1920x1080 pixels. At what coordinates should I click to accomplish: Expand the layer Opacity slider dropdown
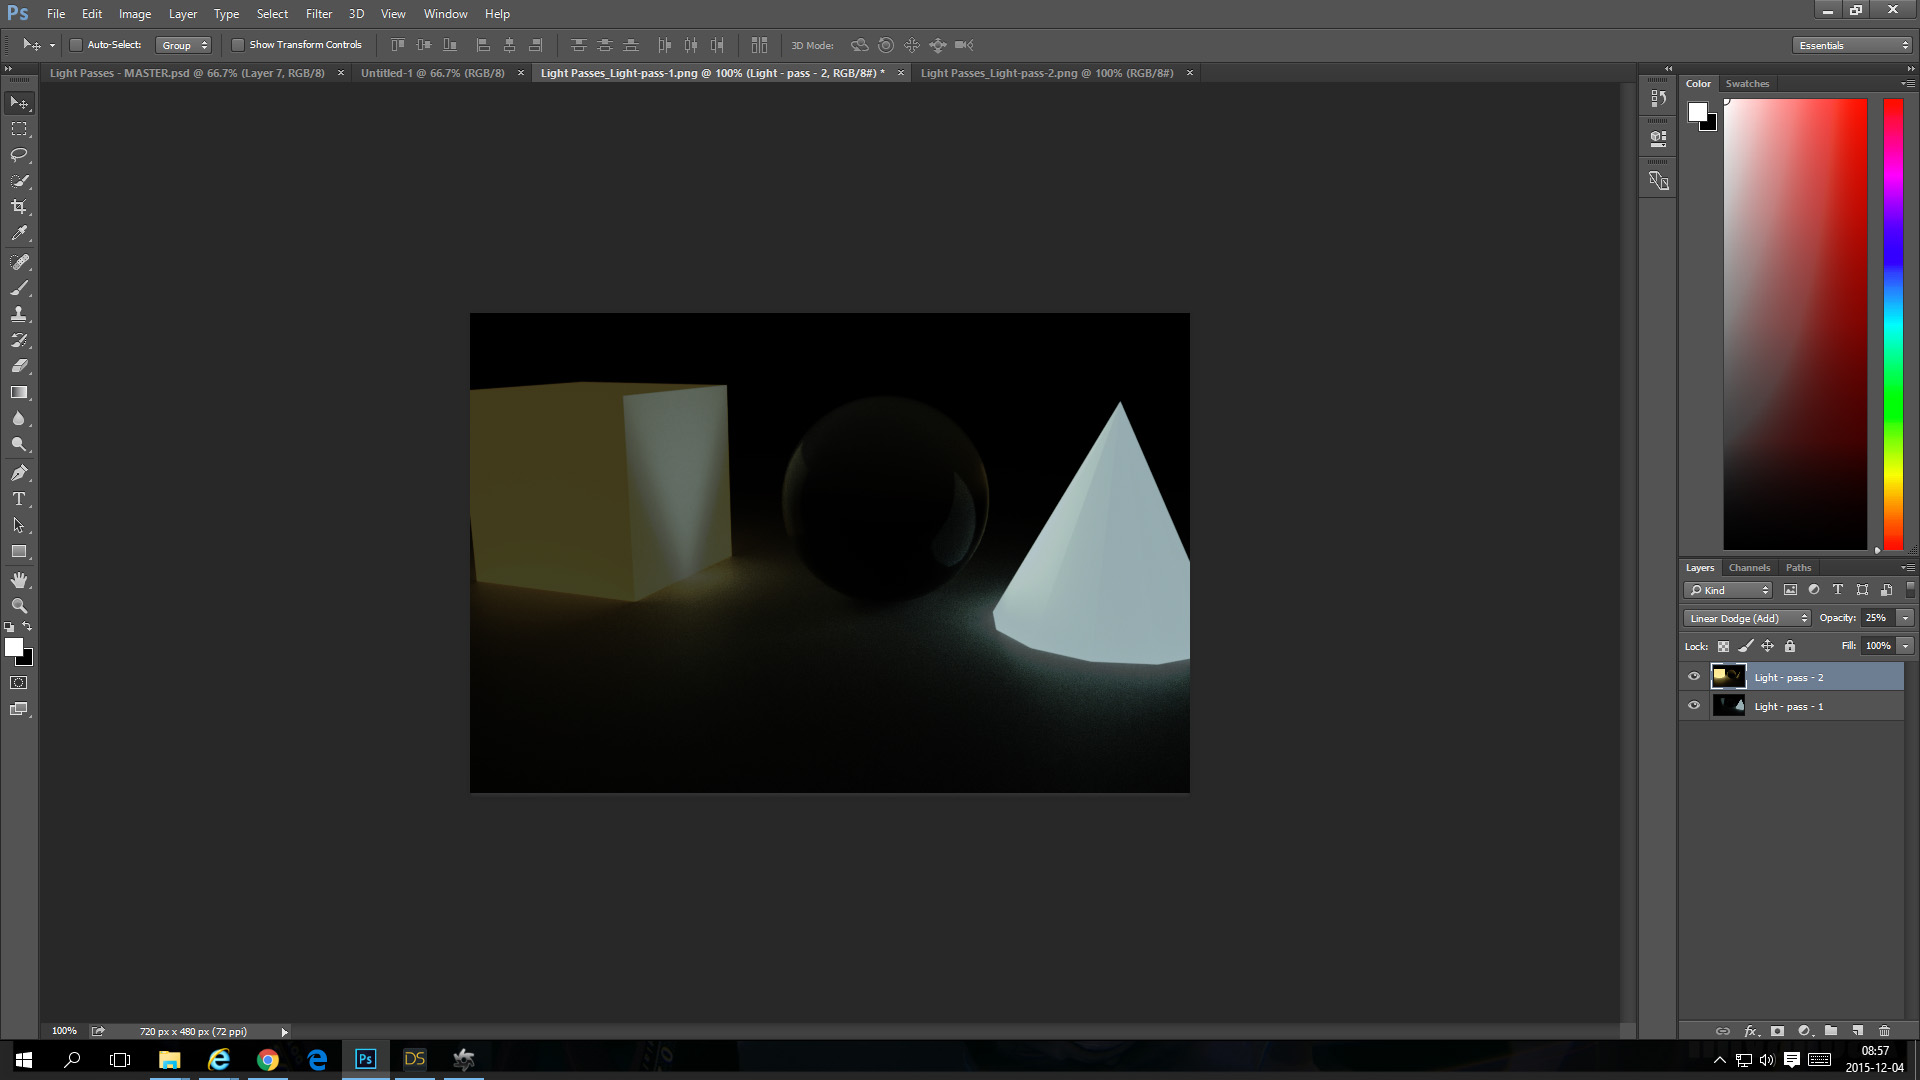point(1905,618)
